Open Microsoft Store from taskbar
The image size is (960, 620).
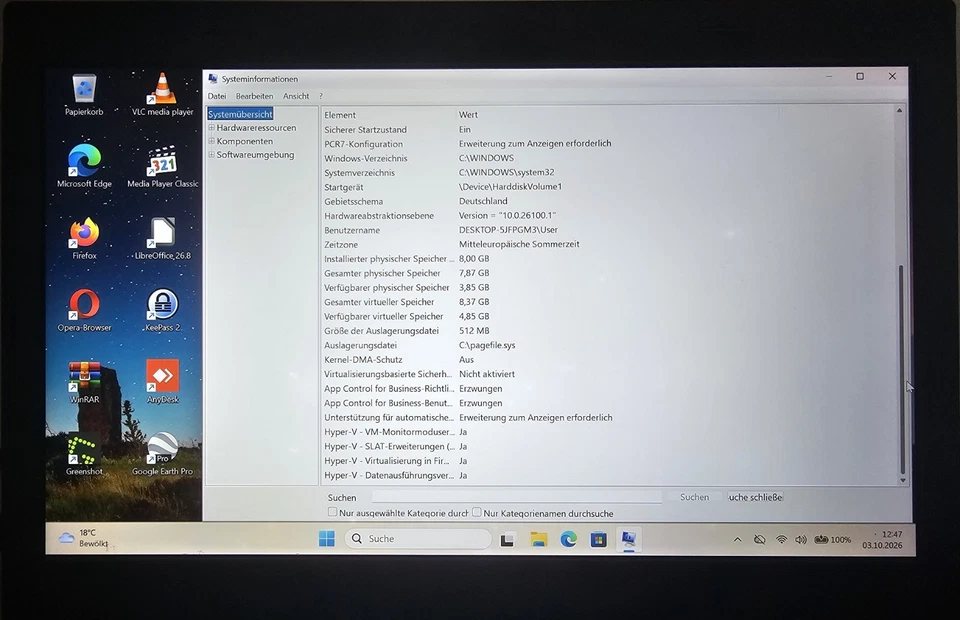pyautogui.click(x=598, y=539)
